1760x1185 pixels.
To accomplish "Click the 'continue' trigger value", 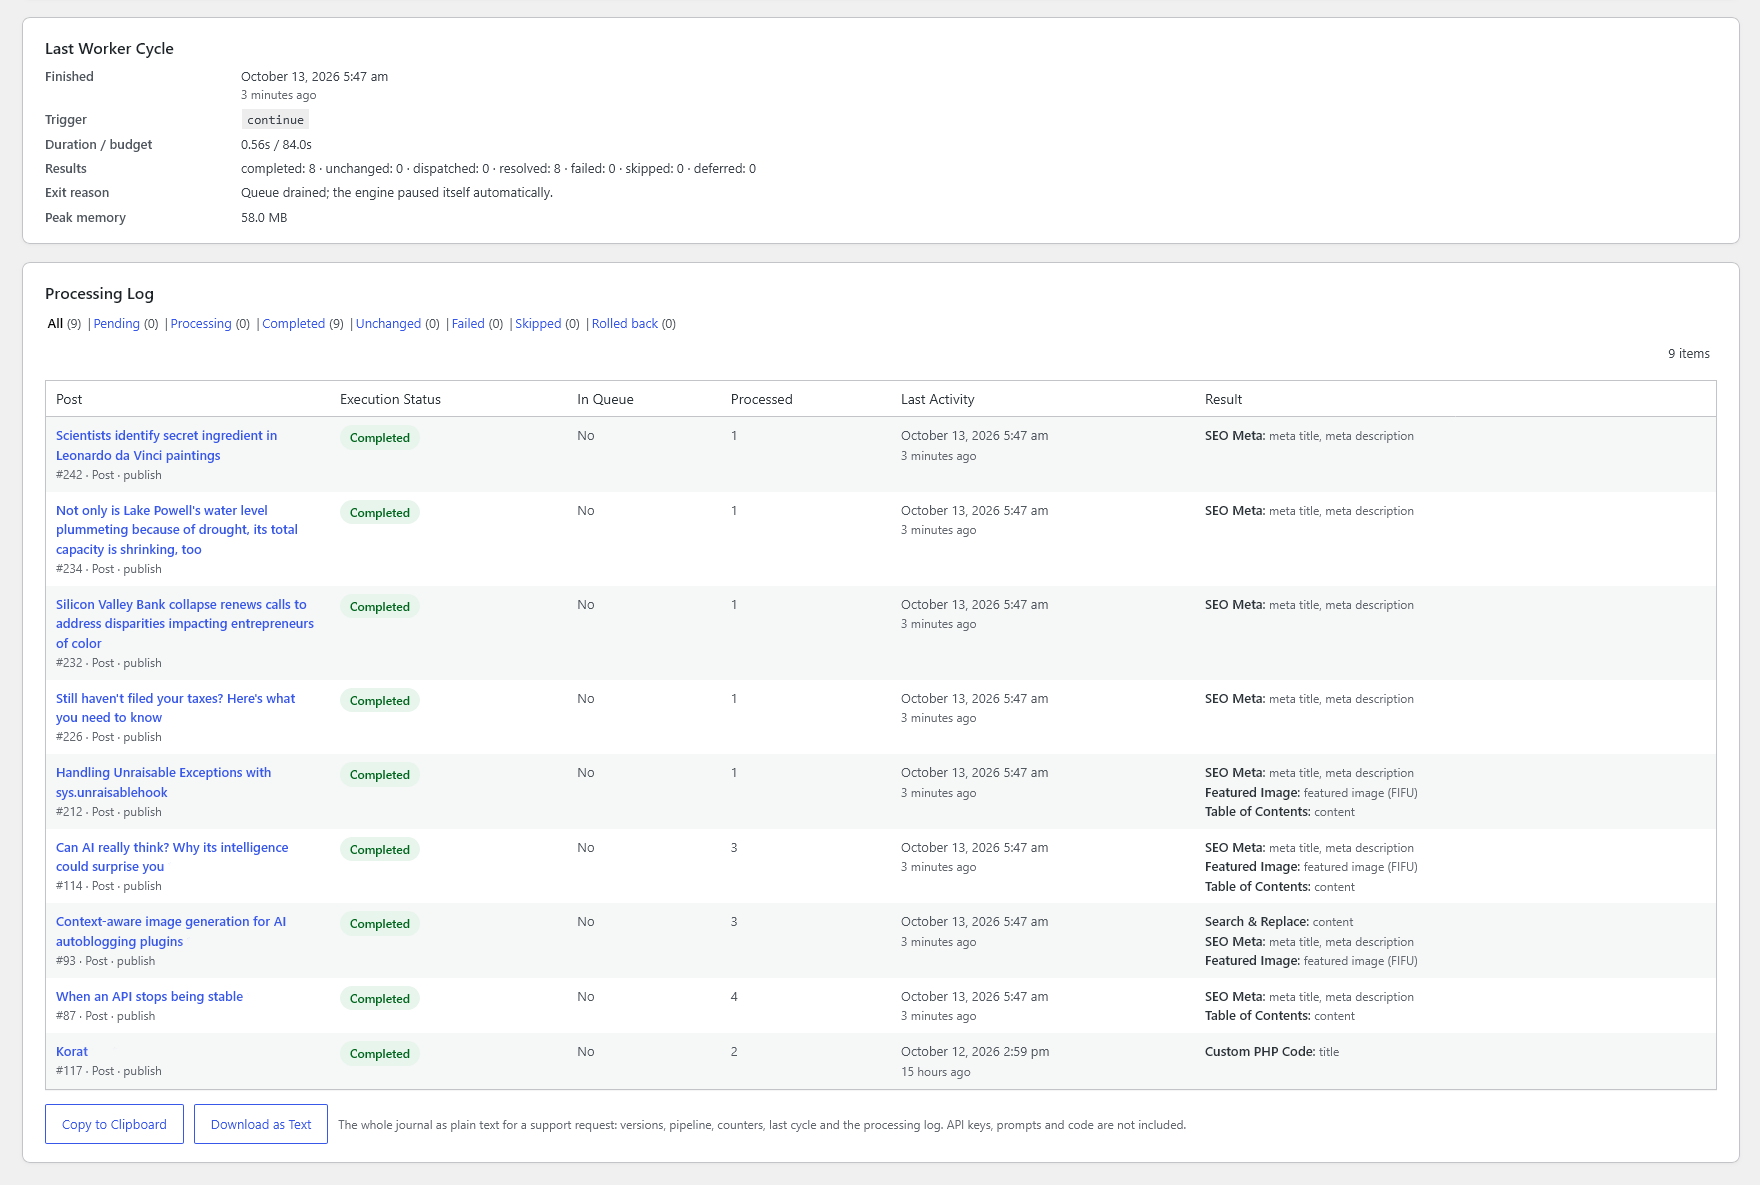I will [x=275, y=120].
